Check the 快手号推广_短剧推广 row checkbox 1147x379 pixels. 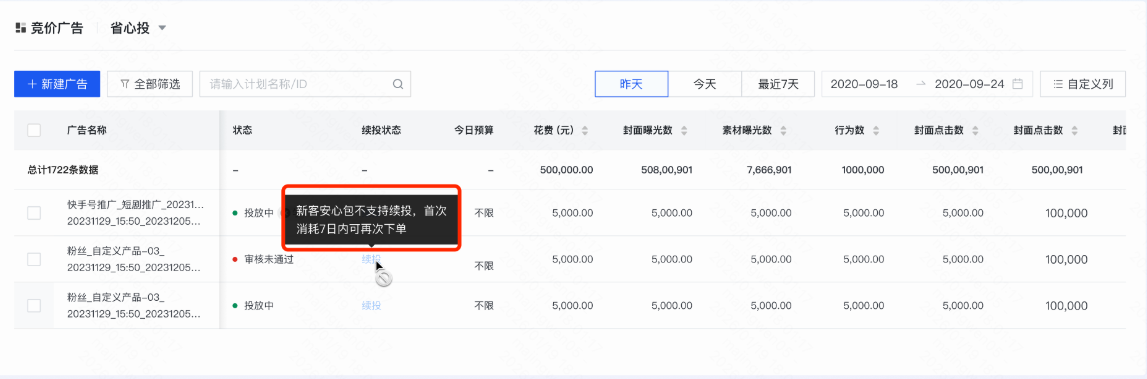[34, 213]
